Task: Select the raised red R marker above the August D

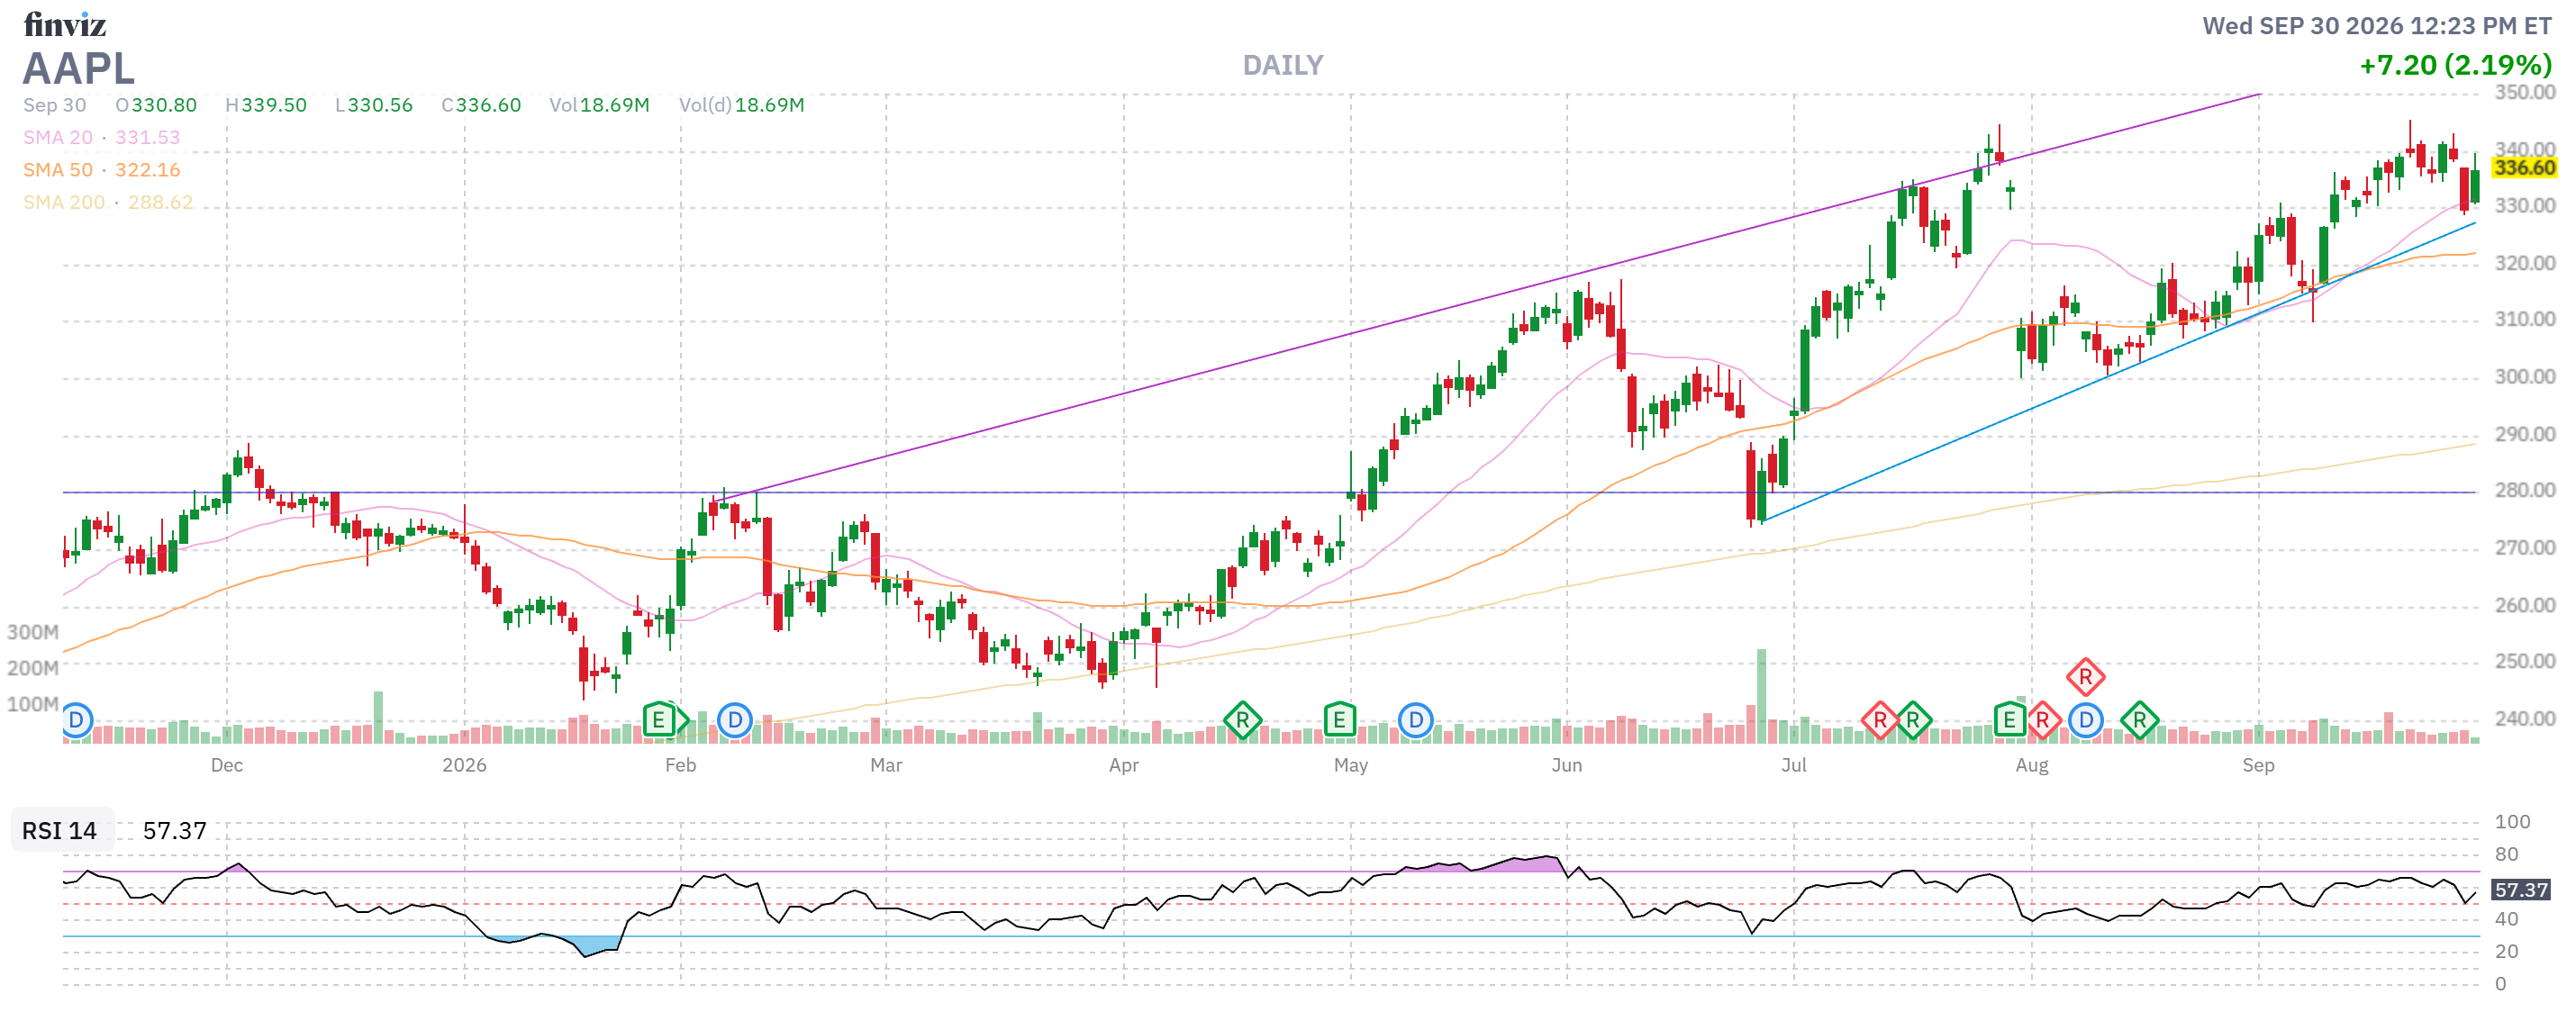Action: coord(2086,677)
